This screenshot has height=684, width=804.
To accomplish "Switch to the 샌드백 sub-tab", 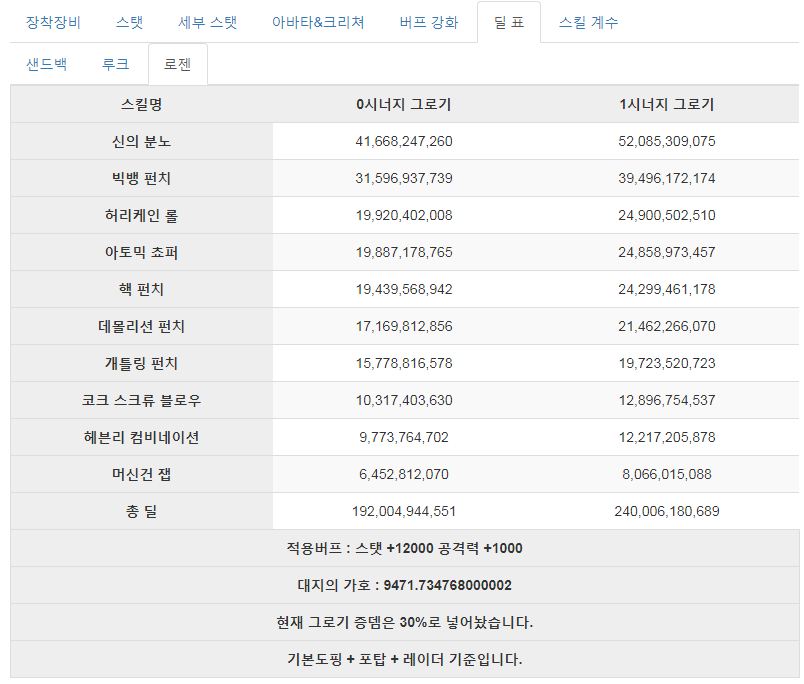I will click(x=47, y=64).
